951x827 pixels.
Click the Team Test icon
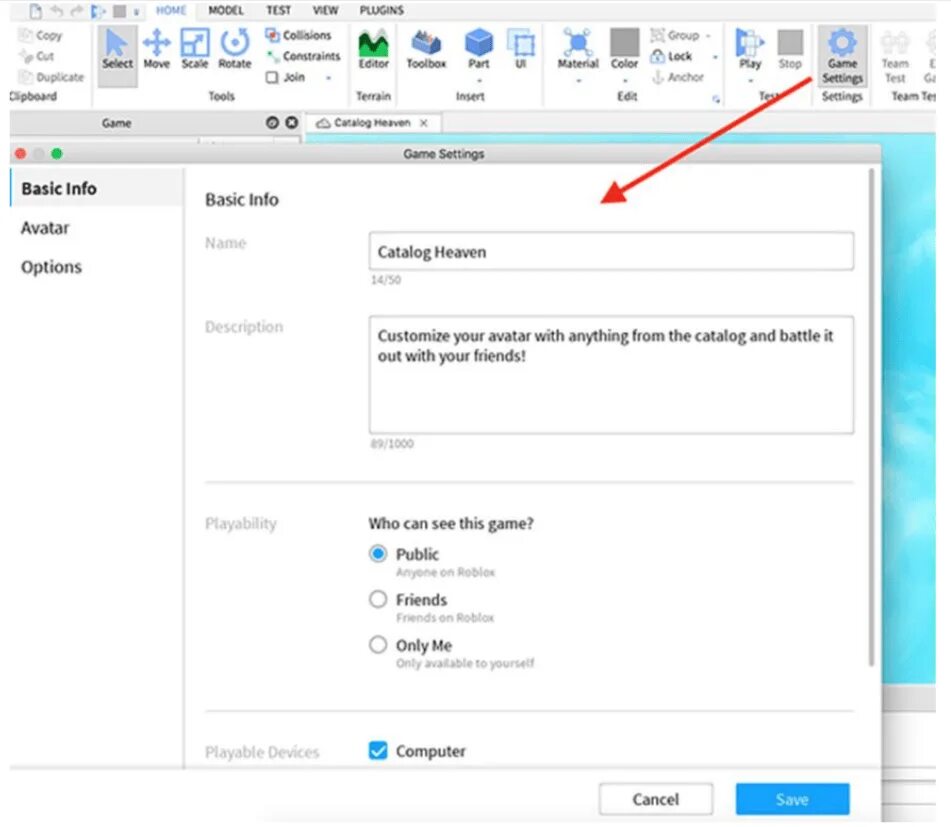(895, 57)
